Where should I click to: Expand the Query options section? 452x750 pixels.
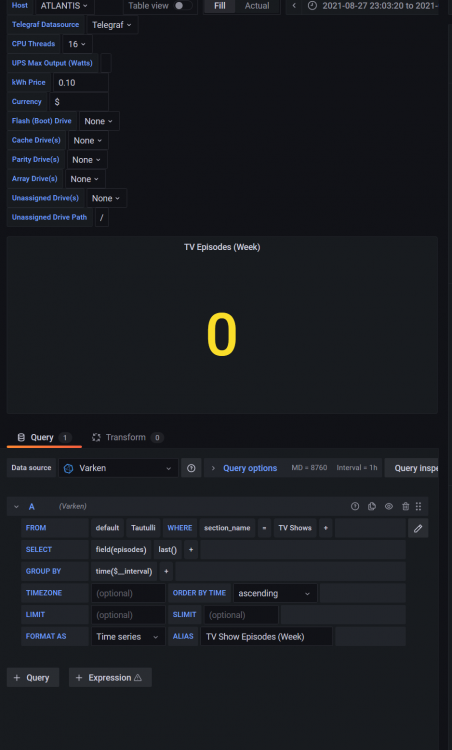250,468
